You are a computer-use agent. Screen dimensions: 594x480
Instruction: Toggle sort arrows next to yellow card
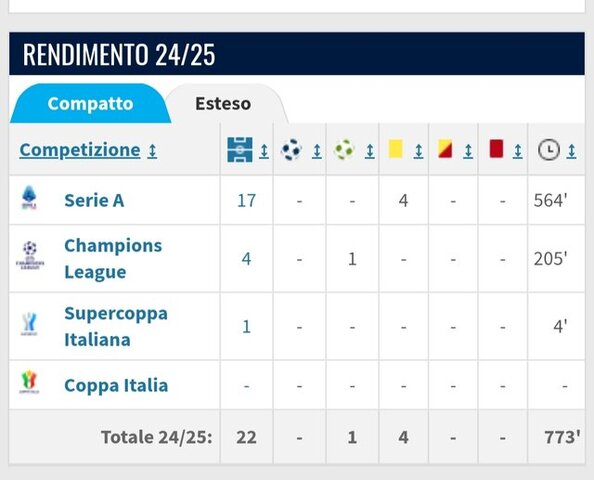click(x=418, y=151)
